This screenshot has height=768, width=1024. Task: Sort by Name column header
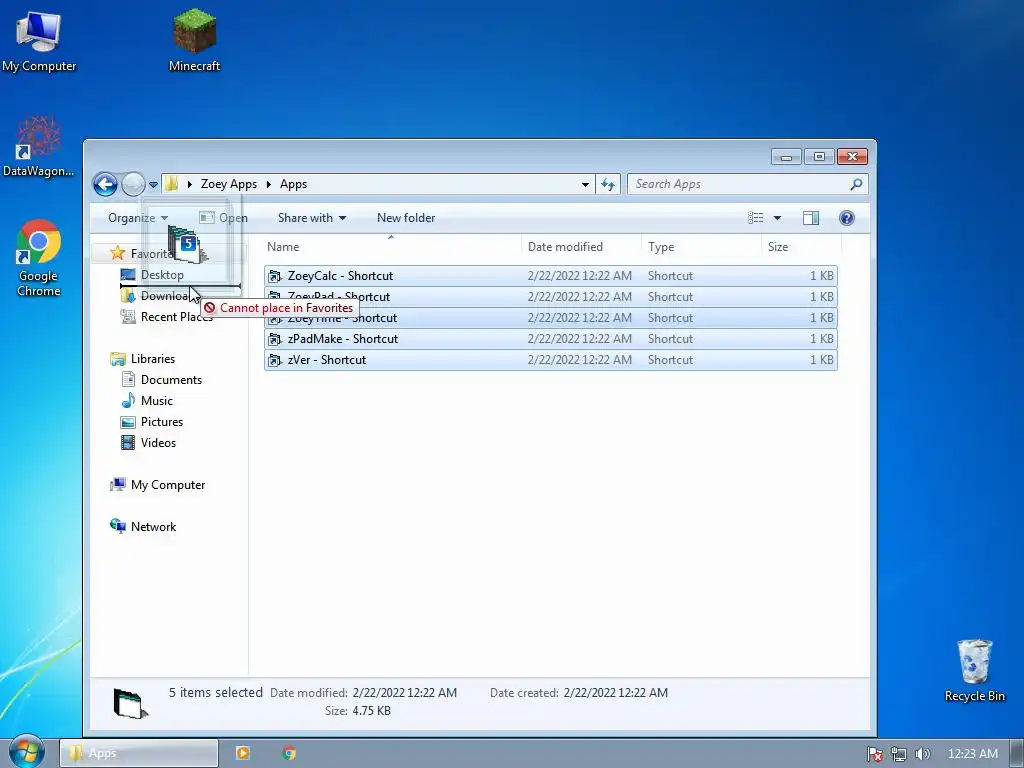[x=392, y=247]
